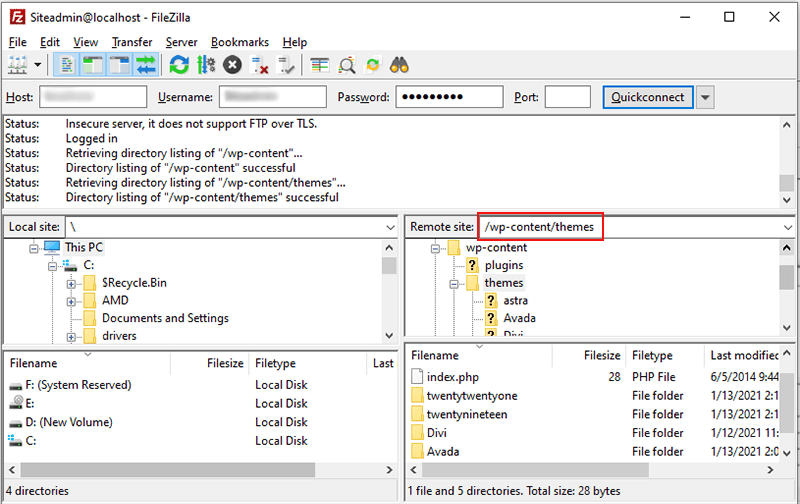Collapse the This PC tree node
The height and width of the screenshot is (504, 800).
click(x=34, y=248)
